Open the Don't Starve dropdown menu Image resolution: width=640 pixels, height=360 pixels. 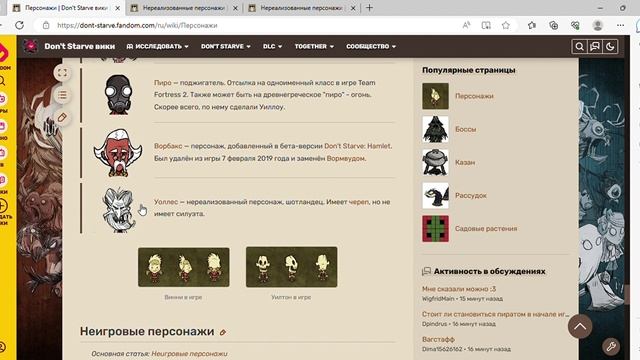pyautogui.click(x=226, y=47)
